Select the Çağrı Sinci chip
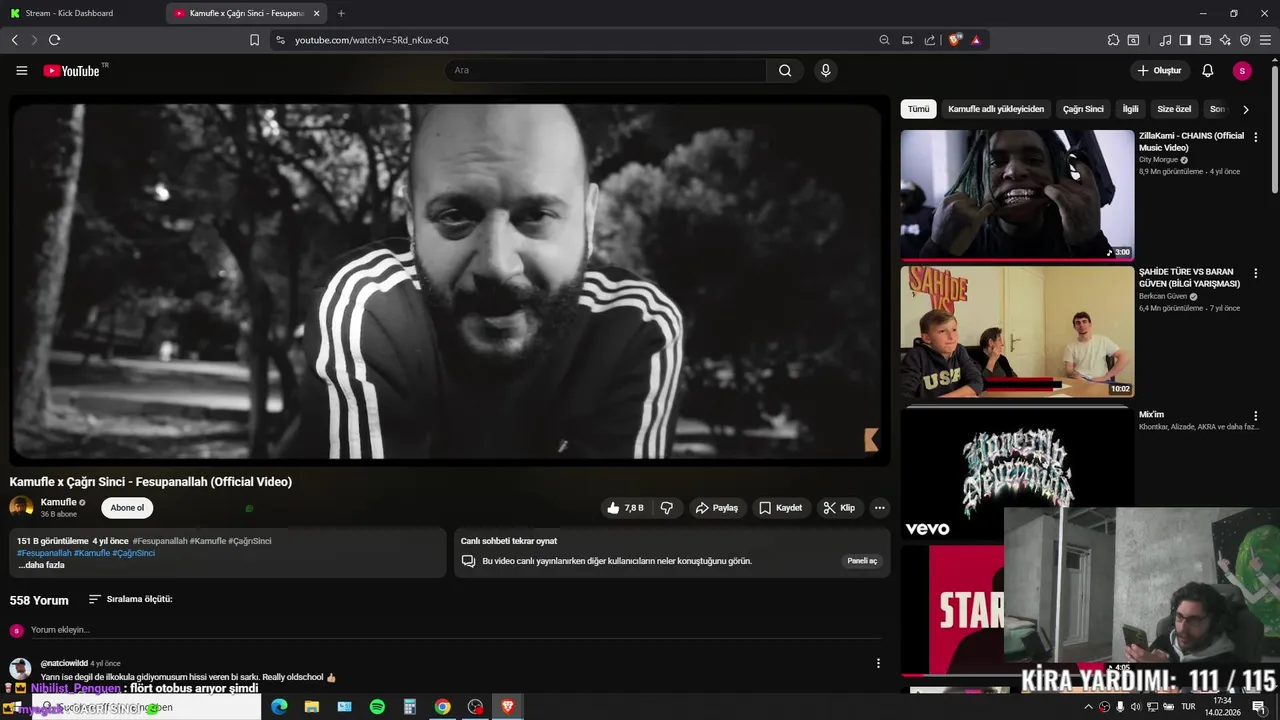This screenshot has width=1280, height=720. (x=1083, y=109)
